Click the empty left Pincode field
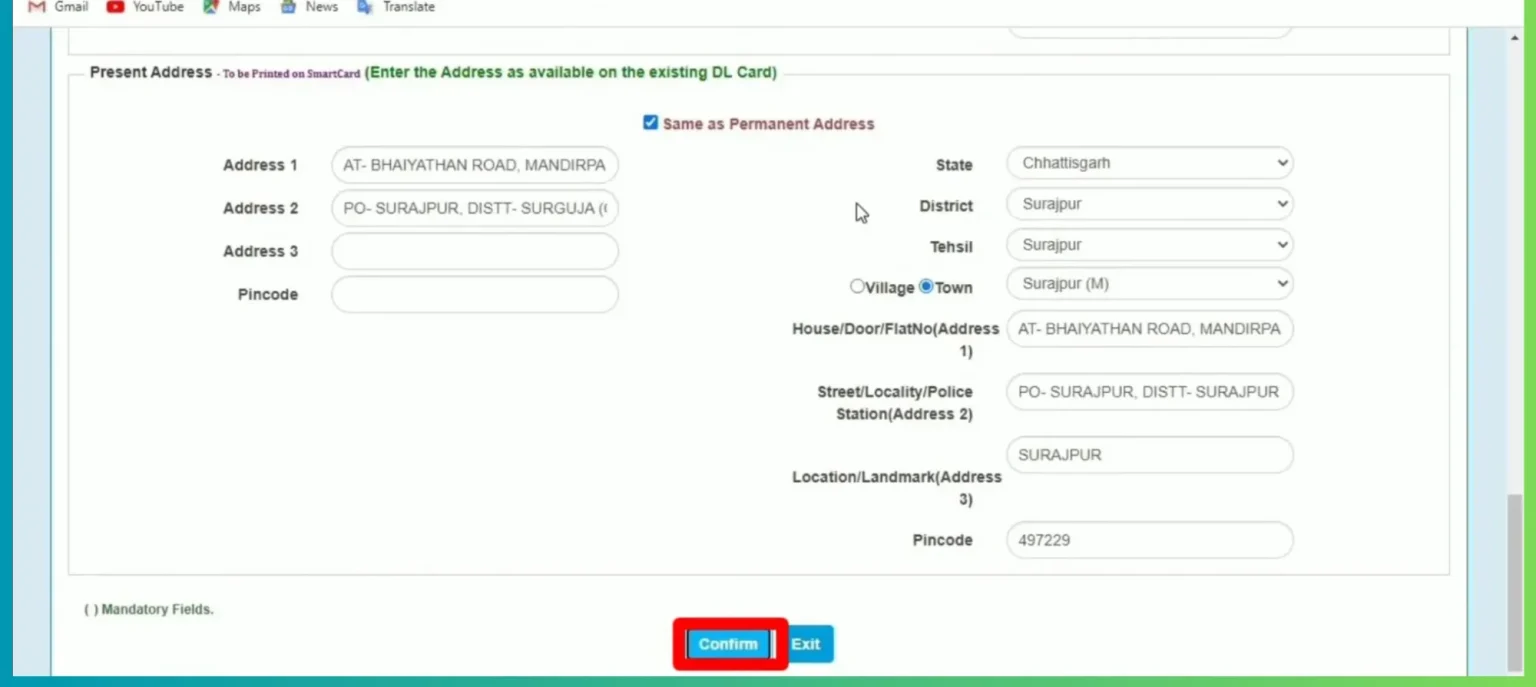The width and height of the screenshot is (1536, 687). [x=475, y=294]
